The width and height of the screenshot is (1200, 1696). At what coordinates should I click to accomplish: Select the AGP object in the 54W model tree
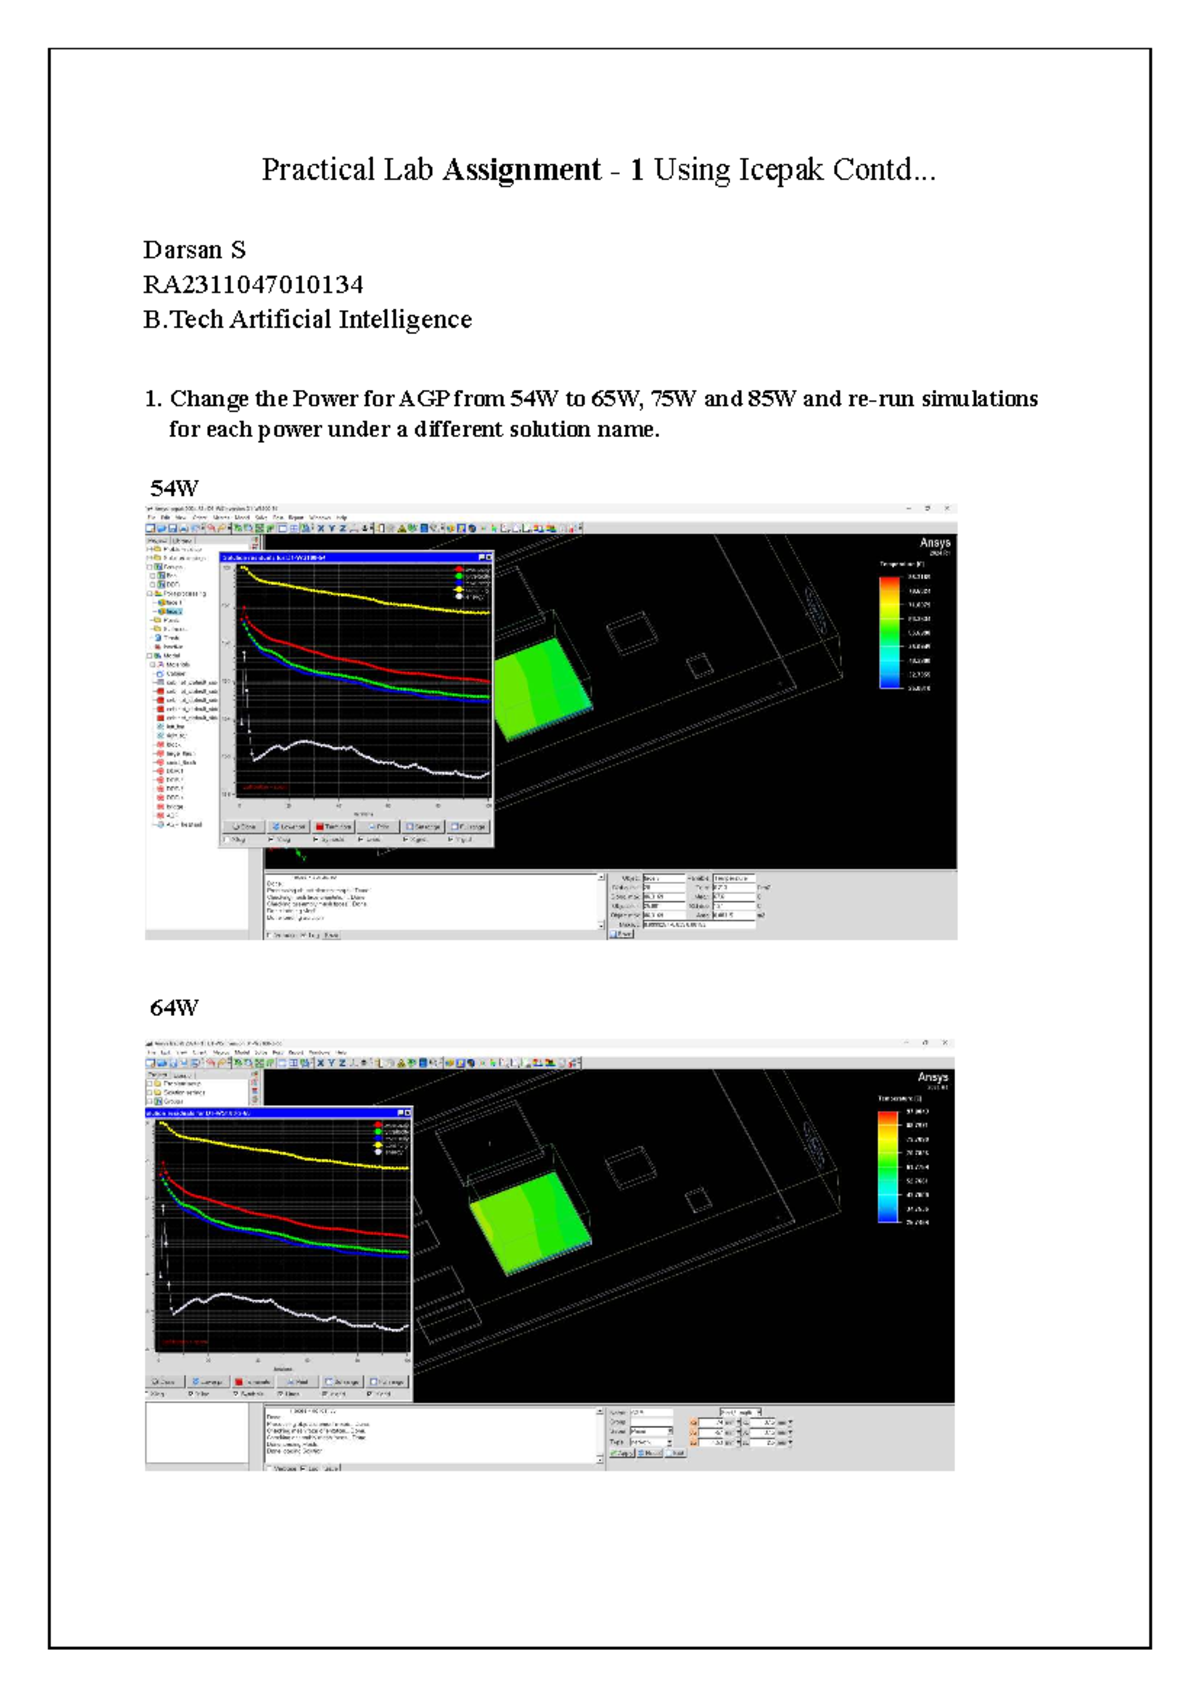(x=169, y=815)
